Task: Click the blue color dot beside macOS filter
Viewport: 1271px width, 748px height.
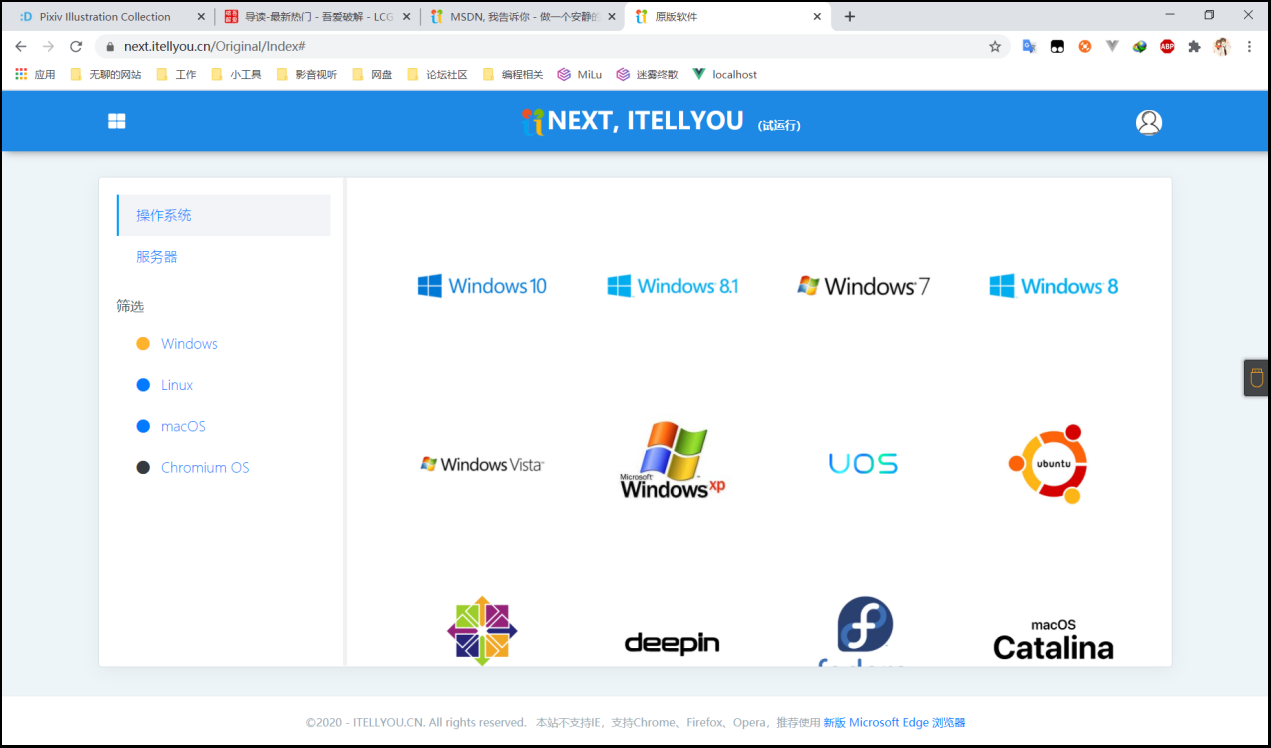Action: tap(143, 426)
